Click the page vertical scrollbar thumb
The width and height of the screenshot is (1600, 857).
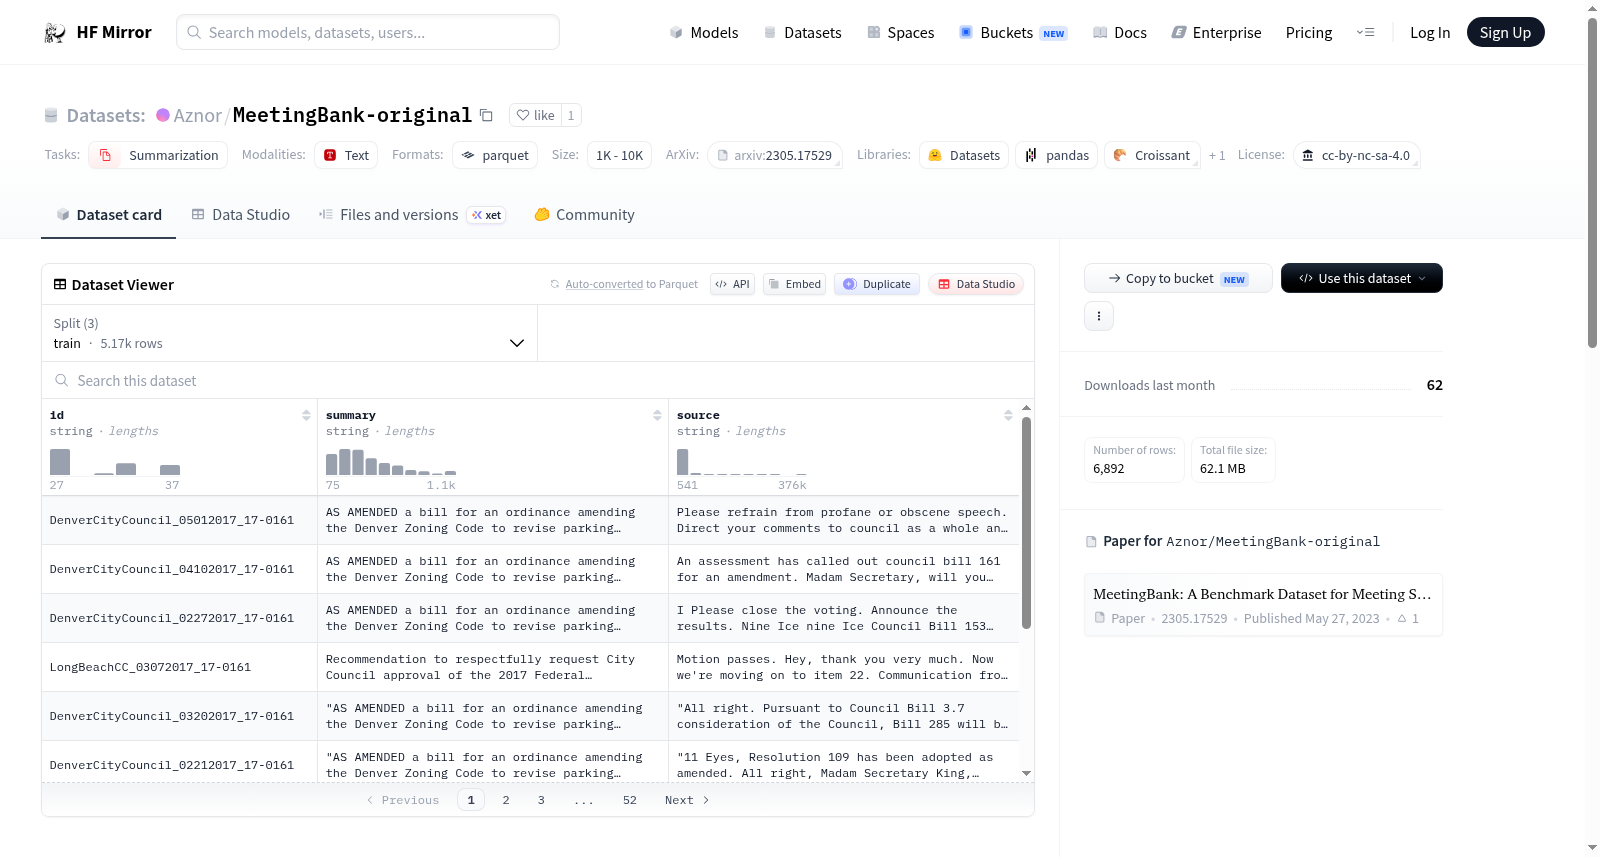point(1592,182)
